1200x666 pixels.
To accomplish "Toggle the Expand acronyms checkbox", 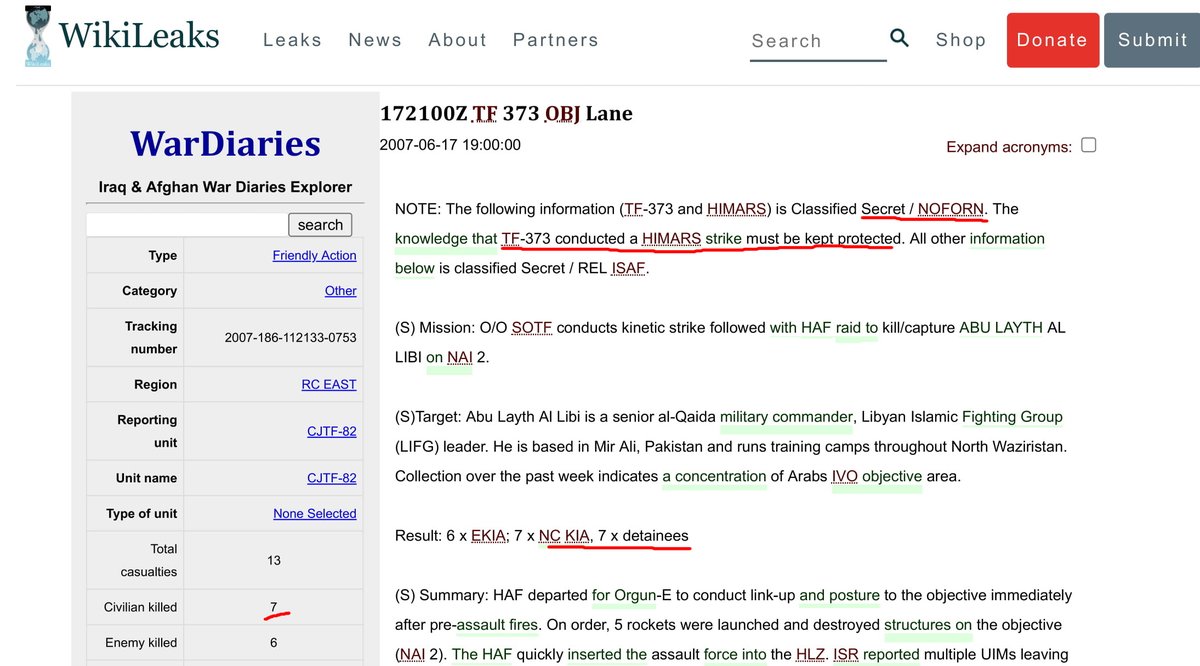I will pyautogui.click(x=1089, y=145).
